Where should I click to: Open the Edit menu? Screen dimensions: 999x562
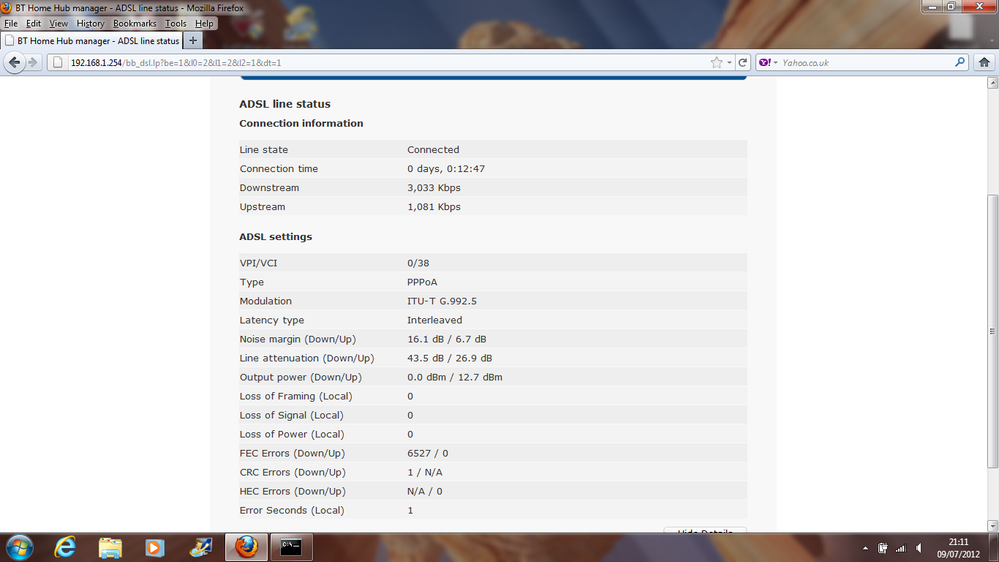(33, 24)
